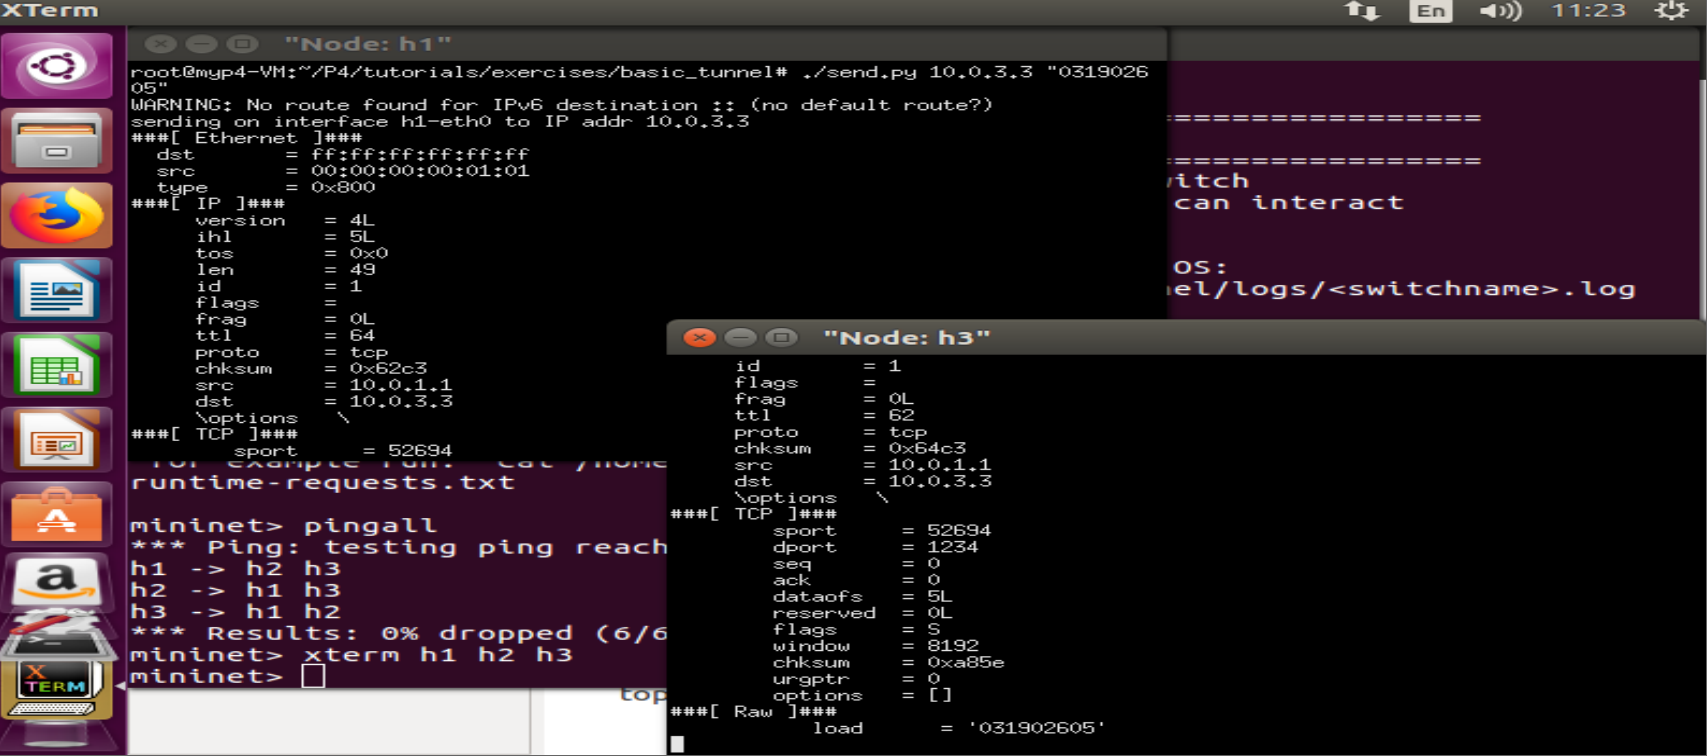Click the TCP chksum 0xa85e value
Viewport: 1707px width, 756px height.
[965, 663]
